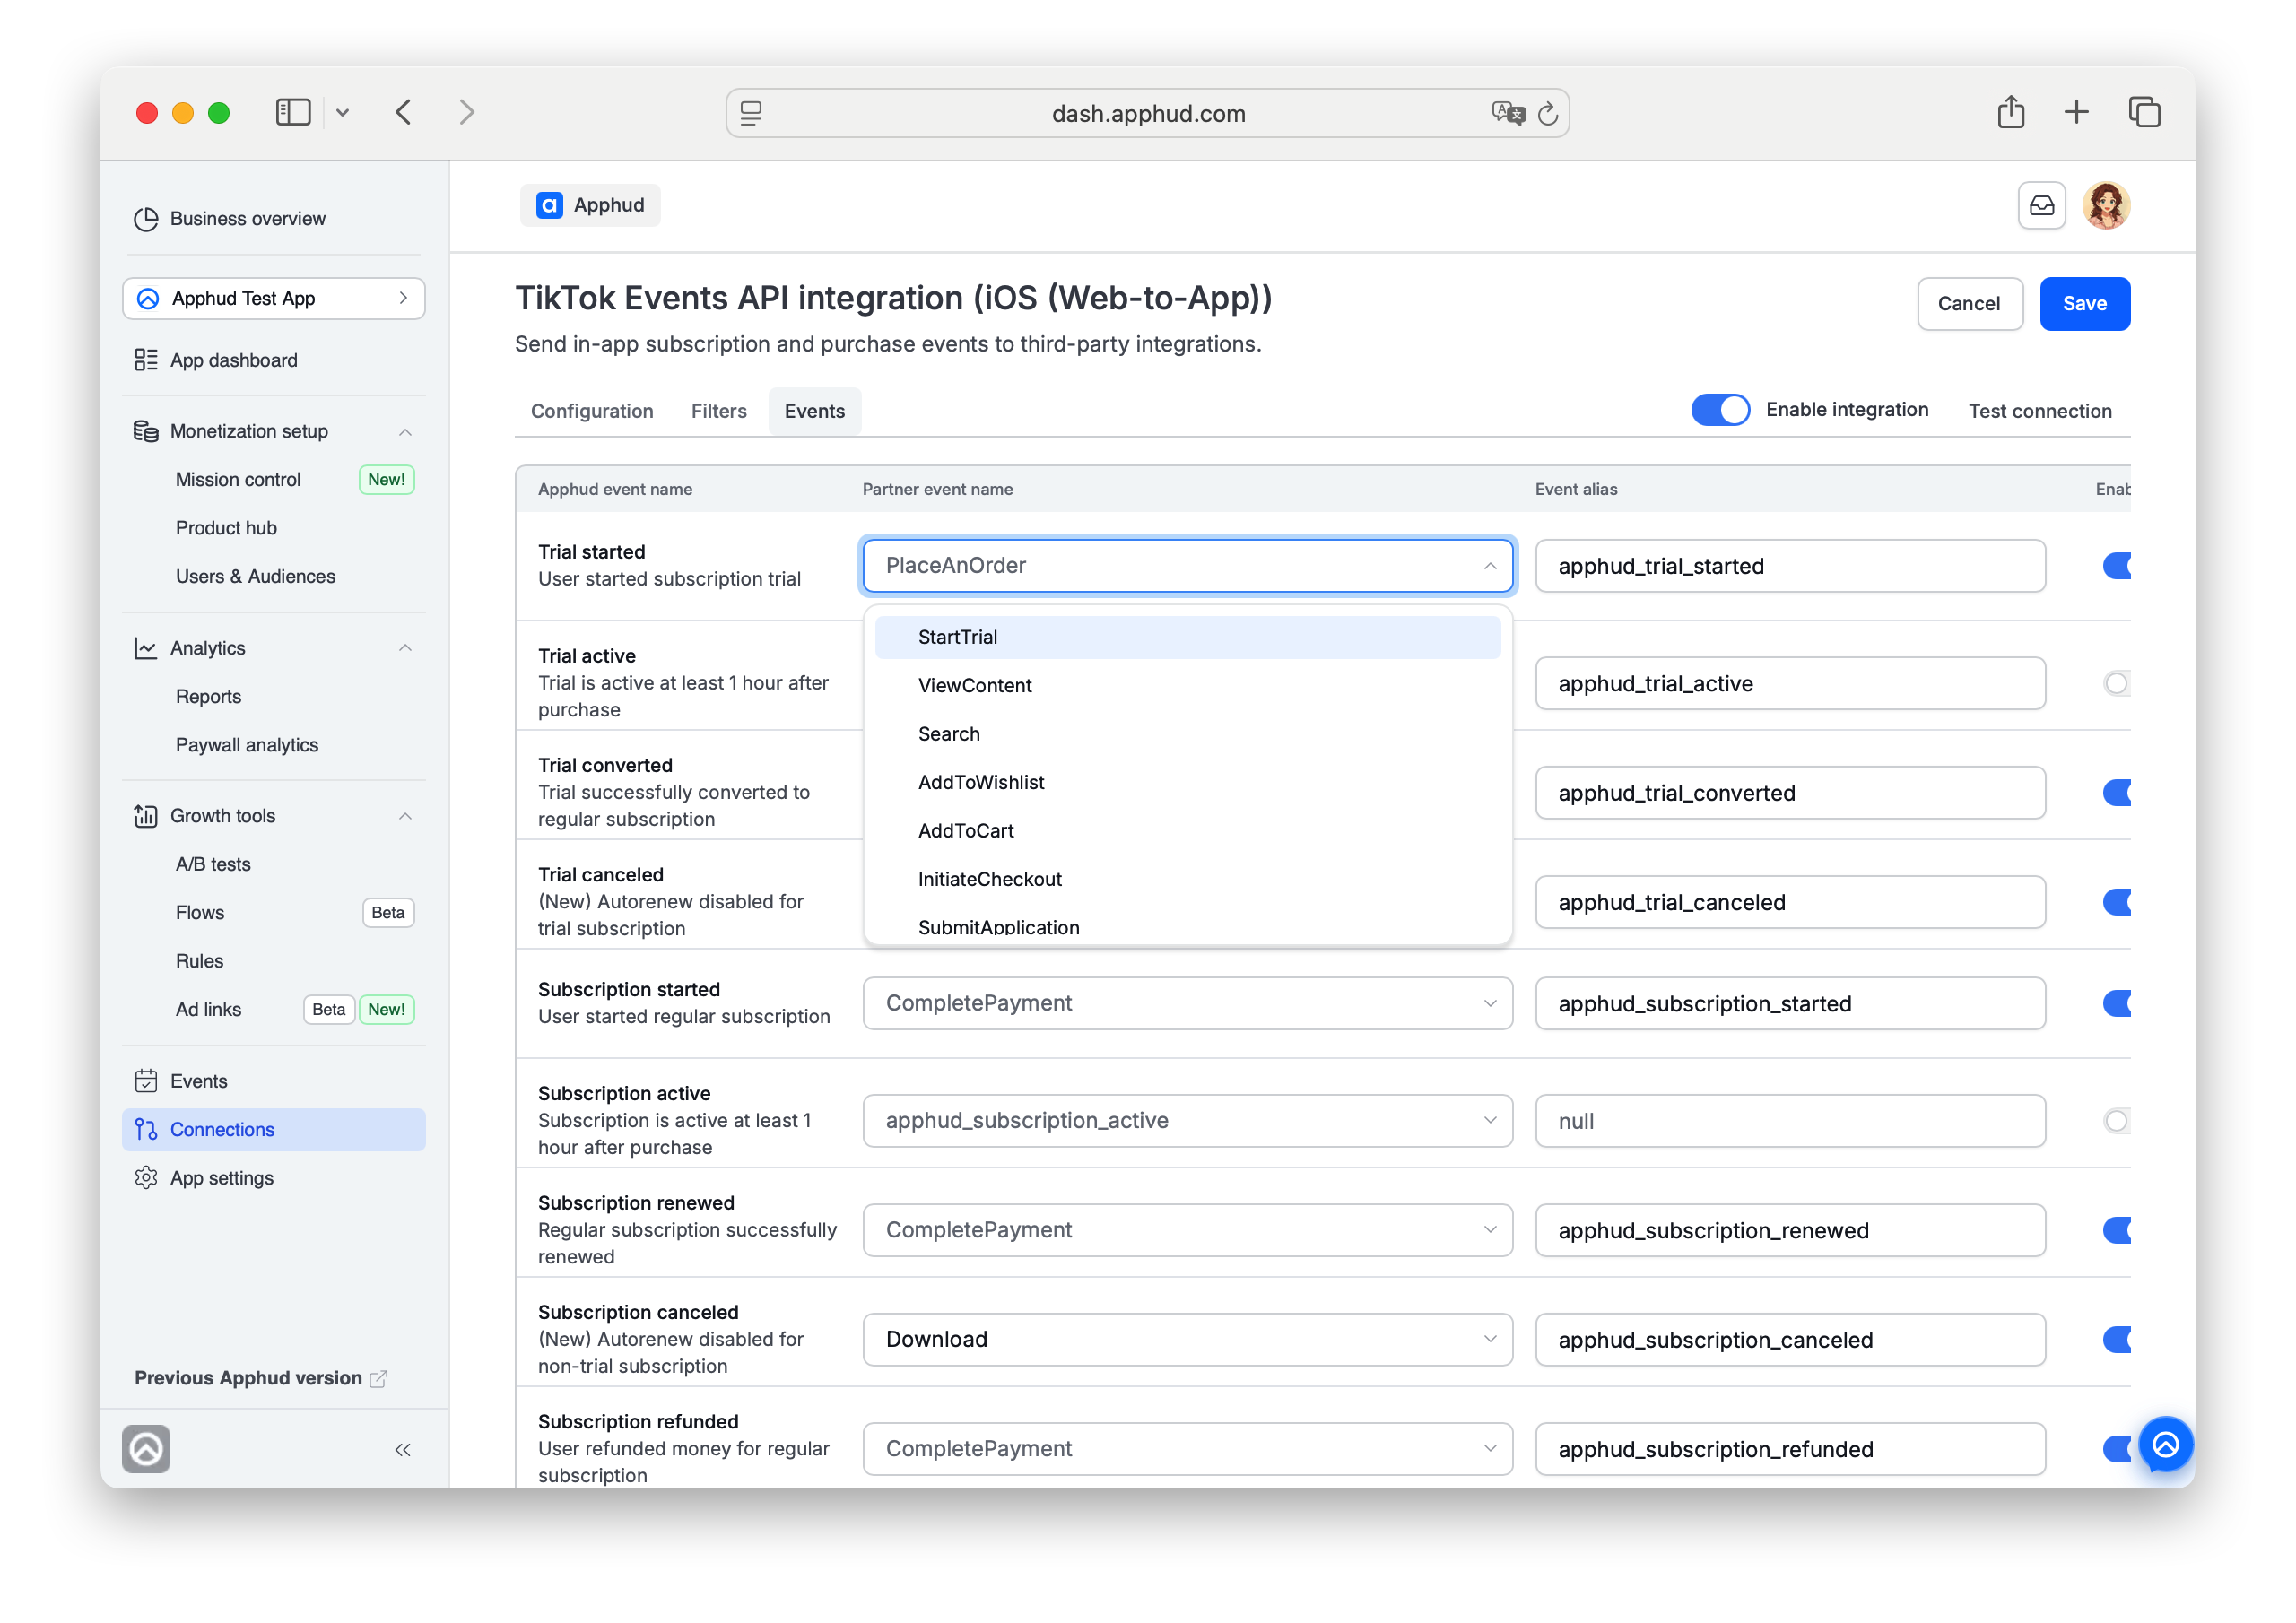Open Paywall analytics in sidebar
This screenshot has height=1623, width=2296.
247,745
